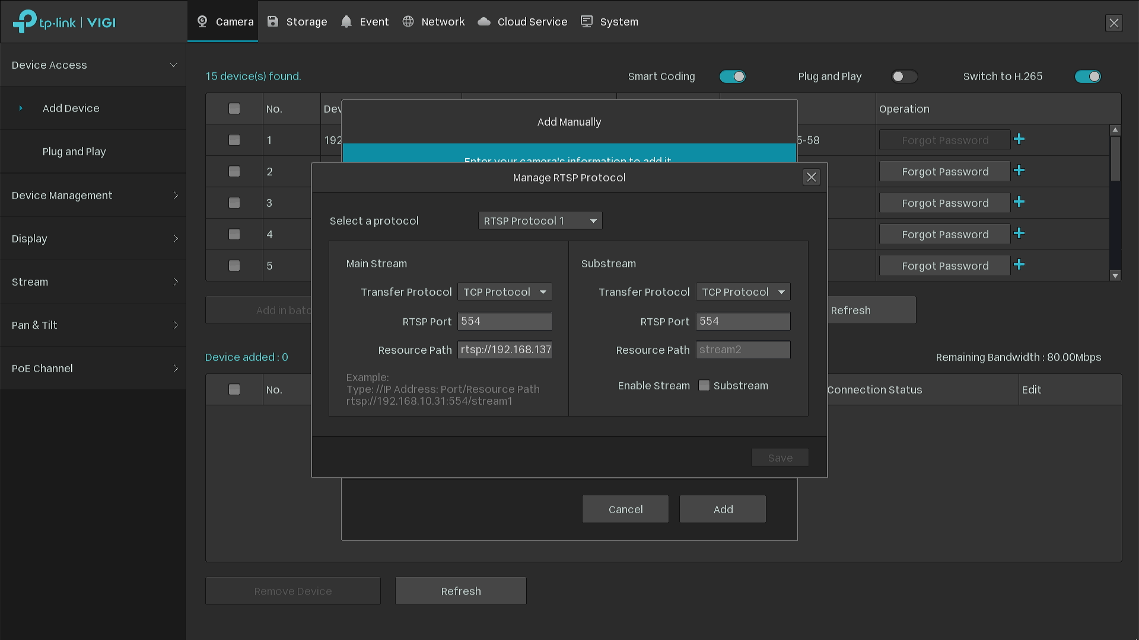Click Forgot Password for device 3
Viewport: 1139px width, 640px height.
pos(944,203)
